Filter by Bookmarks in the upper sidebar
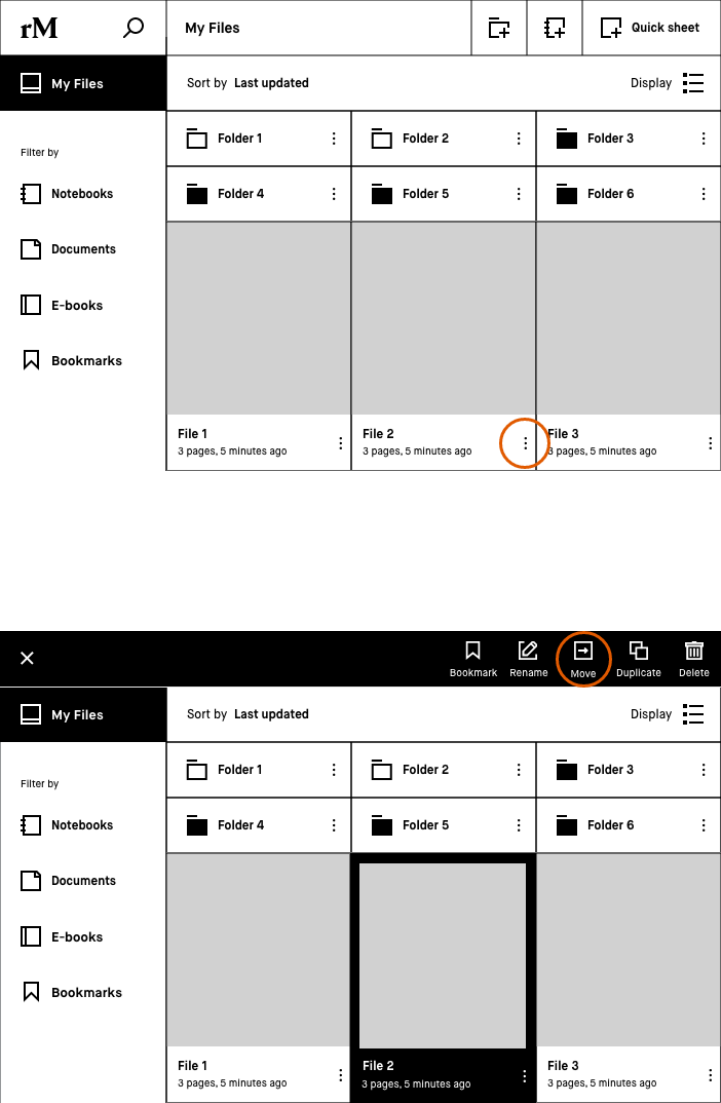 71,360
